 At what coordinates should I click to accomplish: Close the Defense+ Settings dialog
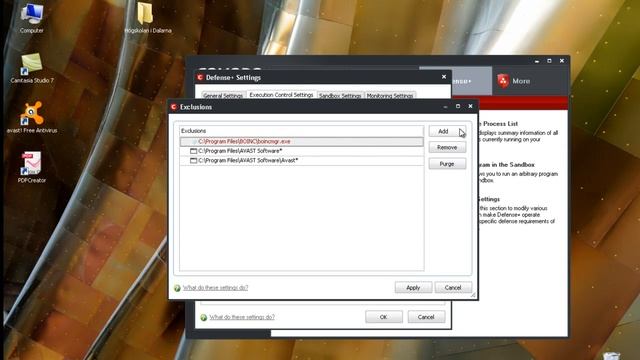(x=444, y=77)
